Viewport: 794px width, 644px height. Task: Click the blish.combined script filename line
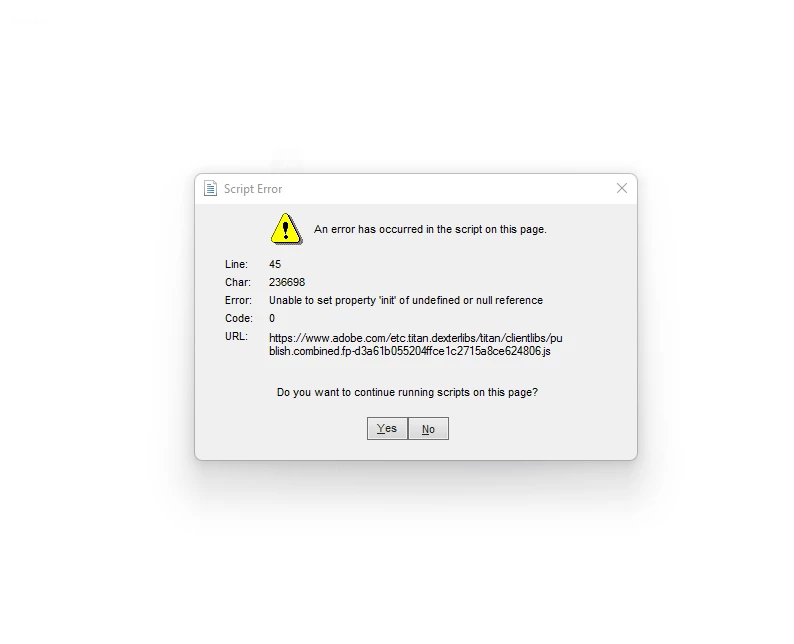410,351
